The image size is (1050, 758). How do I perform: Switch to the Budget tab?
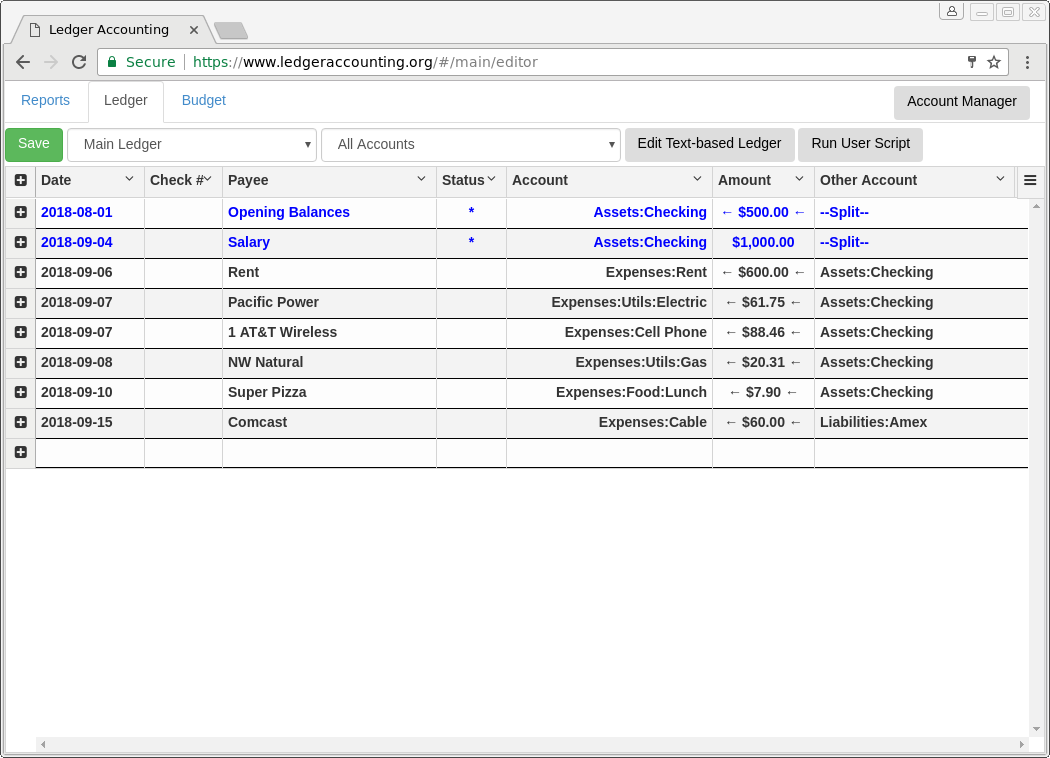pyautogui.click(x=204, y=101)
